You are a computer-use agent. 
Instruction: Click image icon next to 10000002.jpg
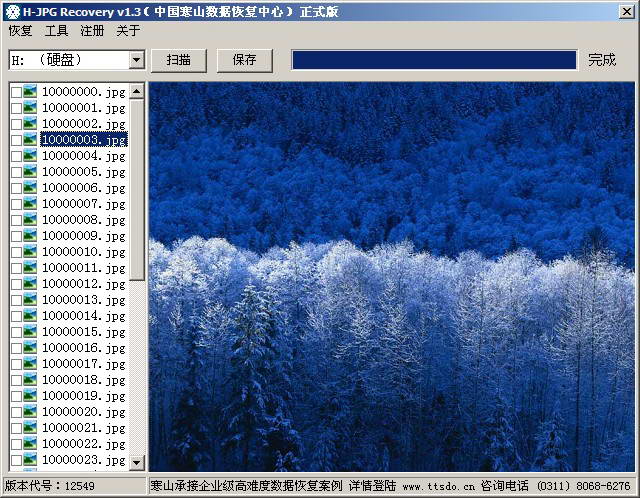point(30,123)
